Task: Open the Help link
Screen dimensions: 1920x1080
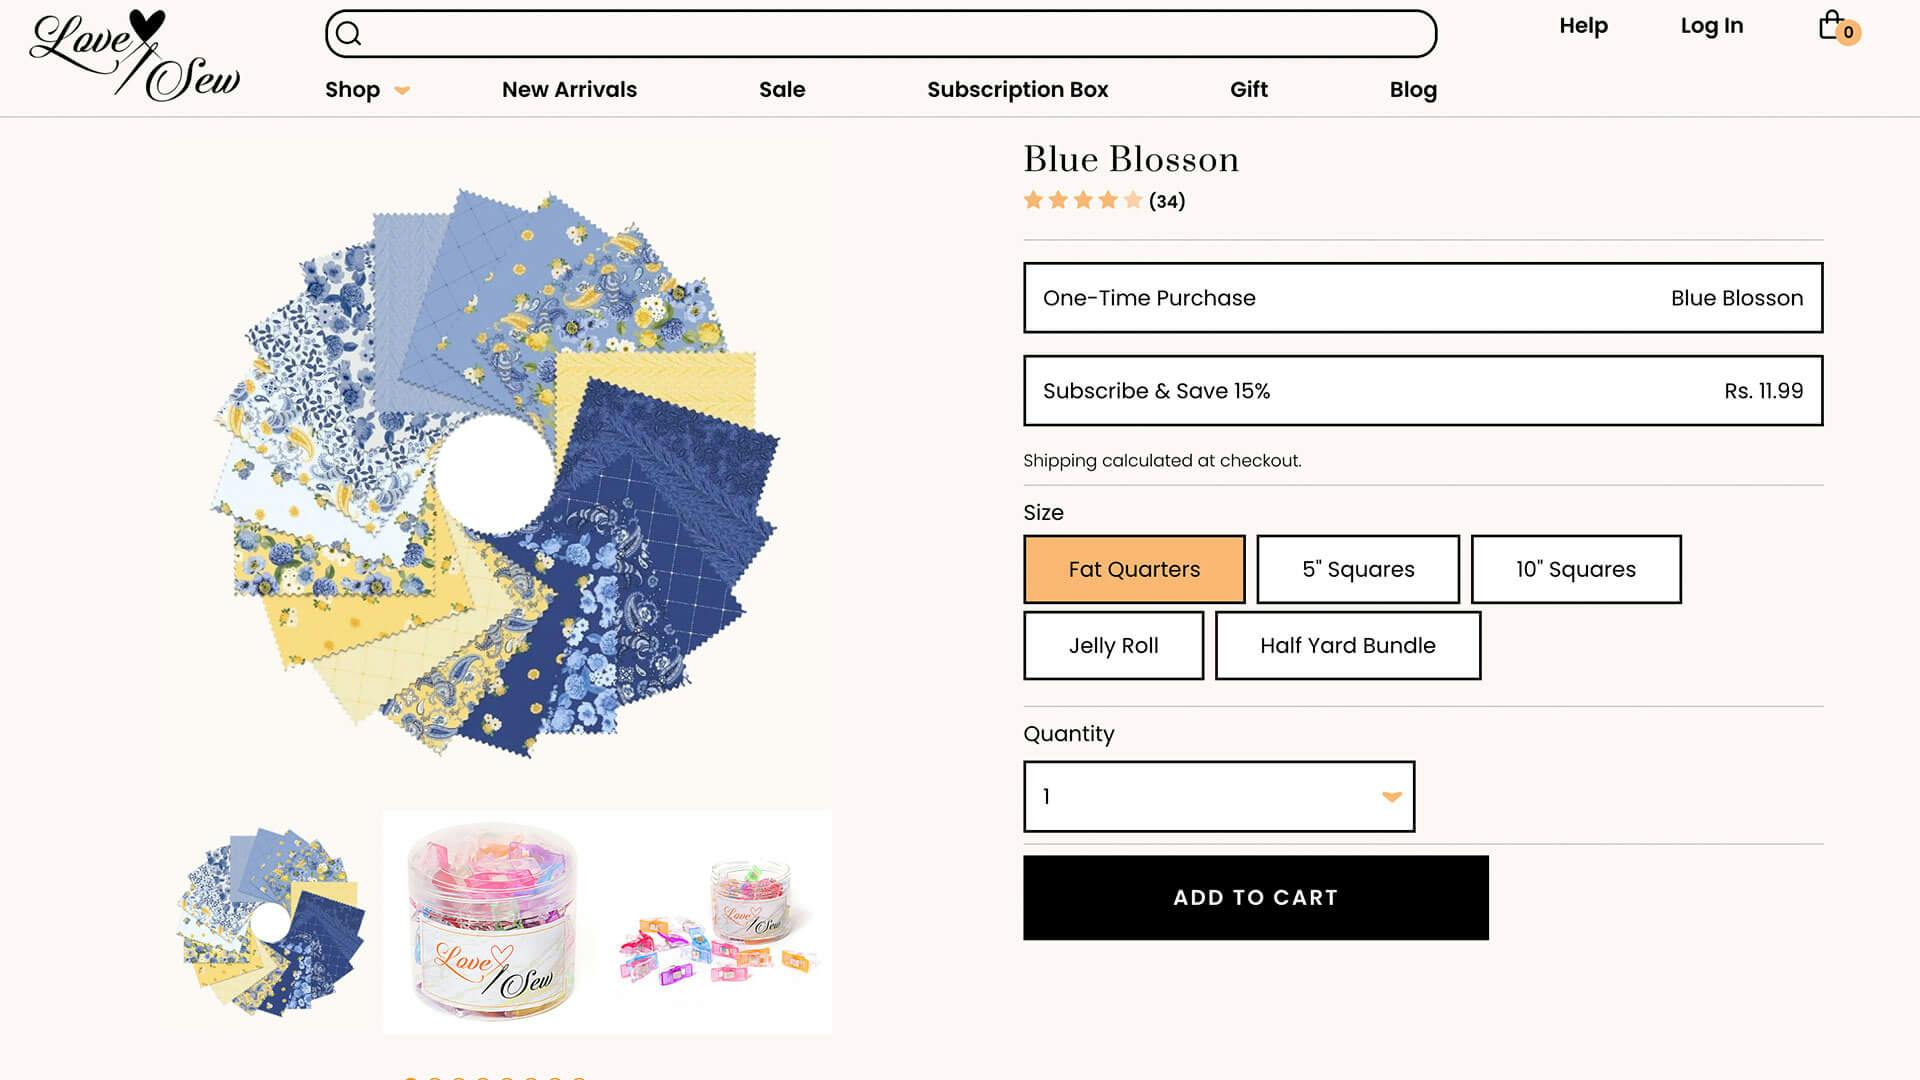Action: 1583,26
